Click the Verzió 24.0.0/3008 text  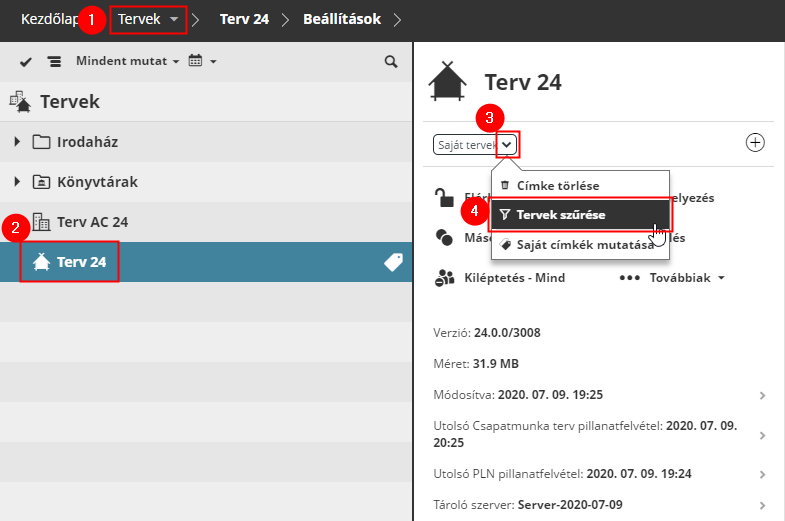(487, 333)
